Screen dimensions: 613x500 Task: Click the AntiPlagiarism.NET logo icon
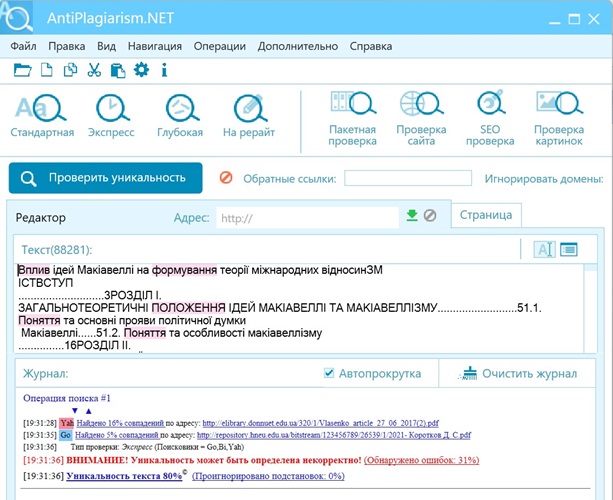click(x=17, y=17)
